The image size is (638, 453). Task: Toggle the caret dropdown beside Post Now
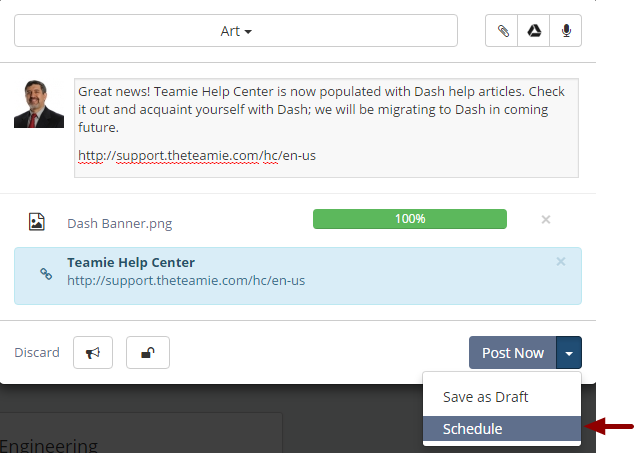pyautogui.click(x=569, y=352)
